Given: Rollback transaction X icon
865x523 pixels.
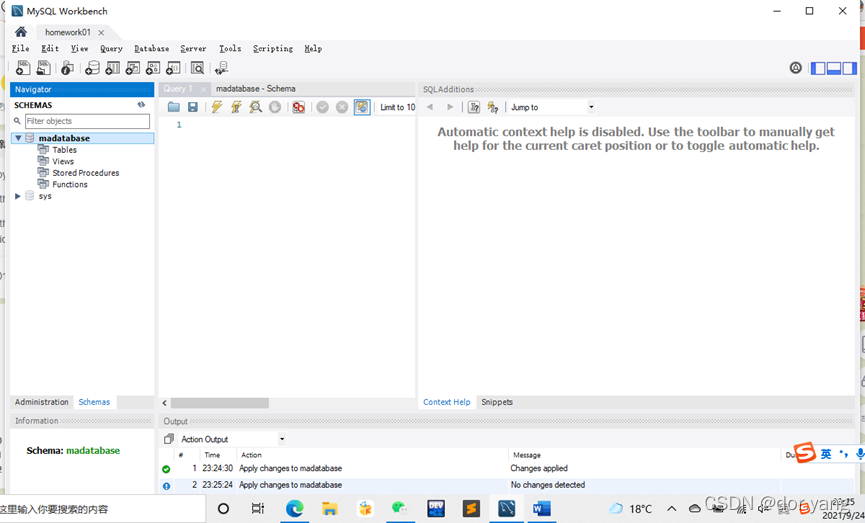Looking at the screenshot, I should click(x=342, y=107).
